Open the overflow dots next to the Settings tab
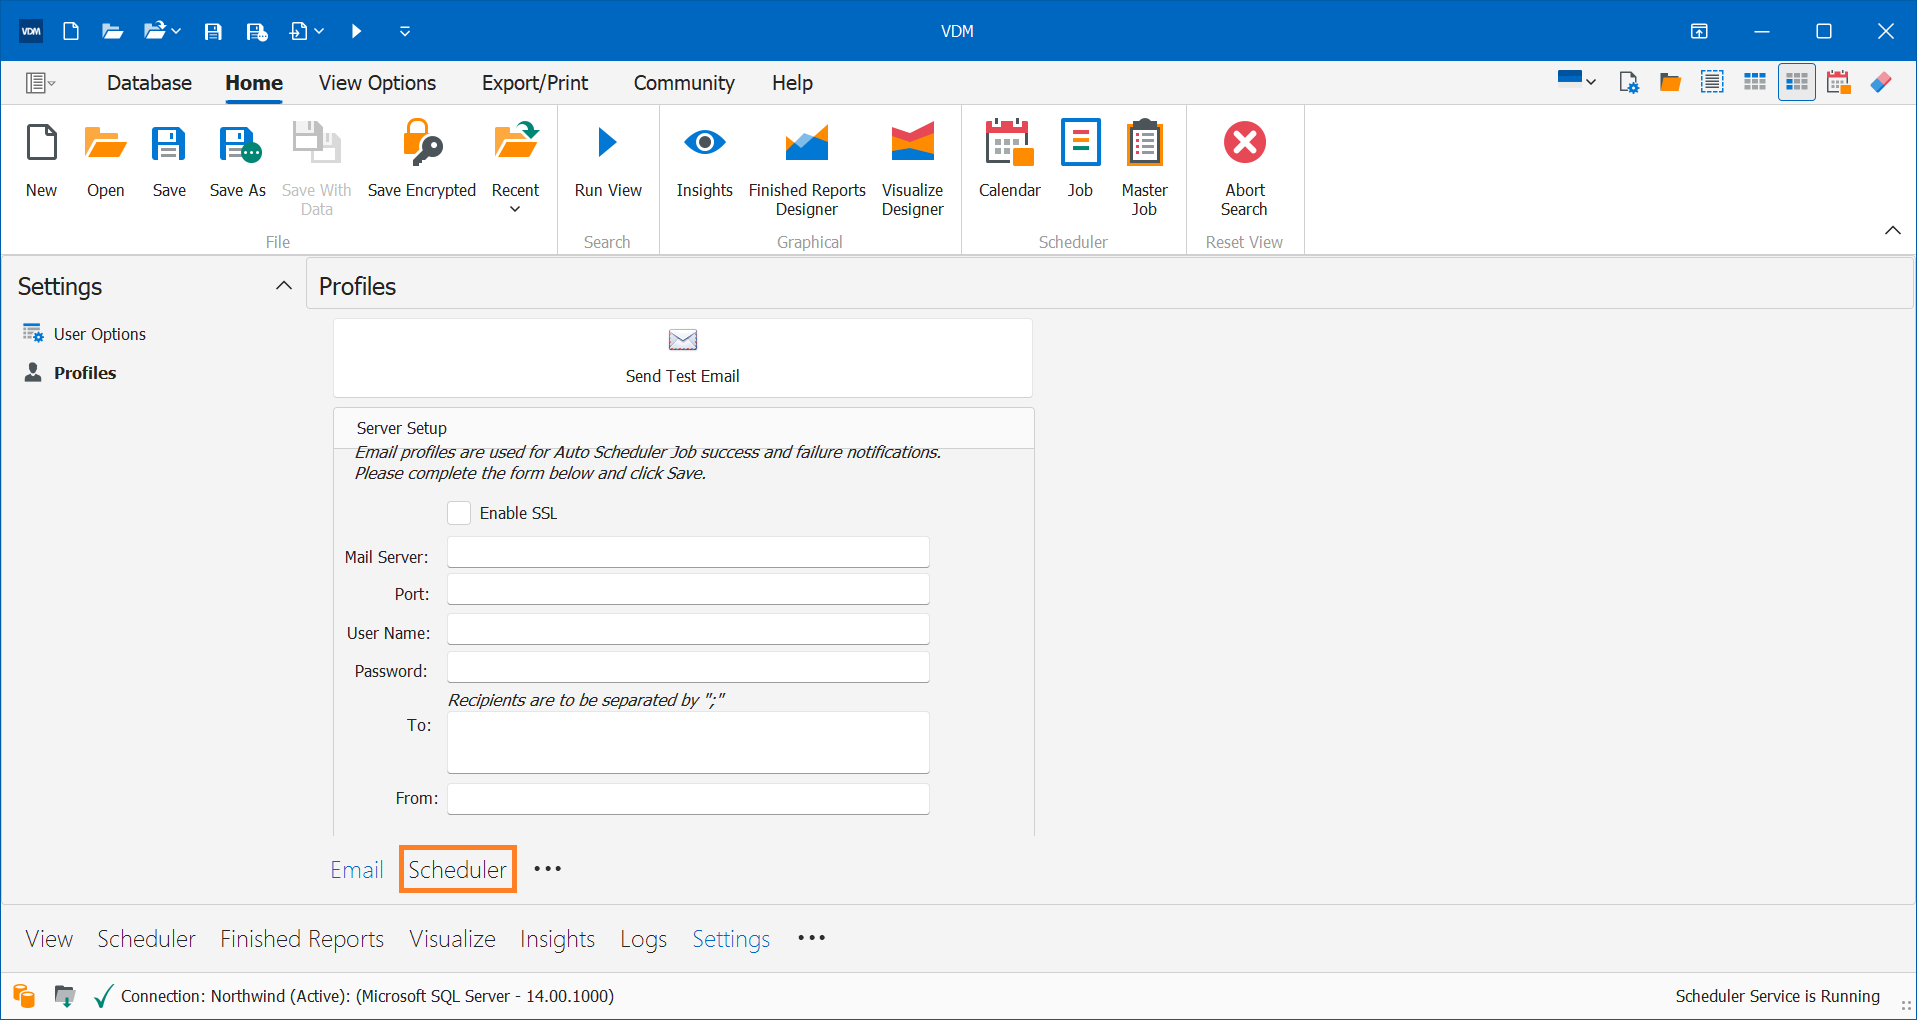Image resolution: width=1917 pixels, height=1020 pixels. click(812, 938)
